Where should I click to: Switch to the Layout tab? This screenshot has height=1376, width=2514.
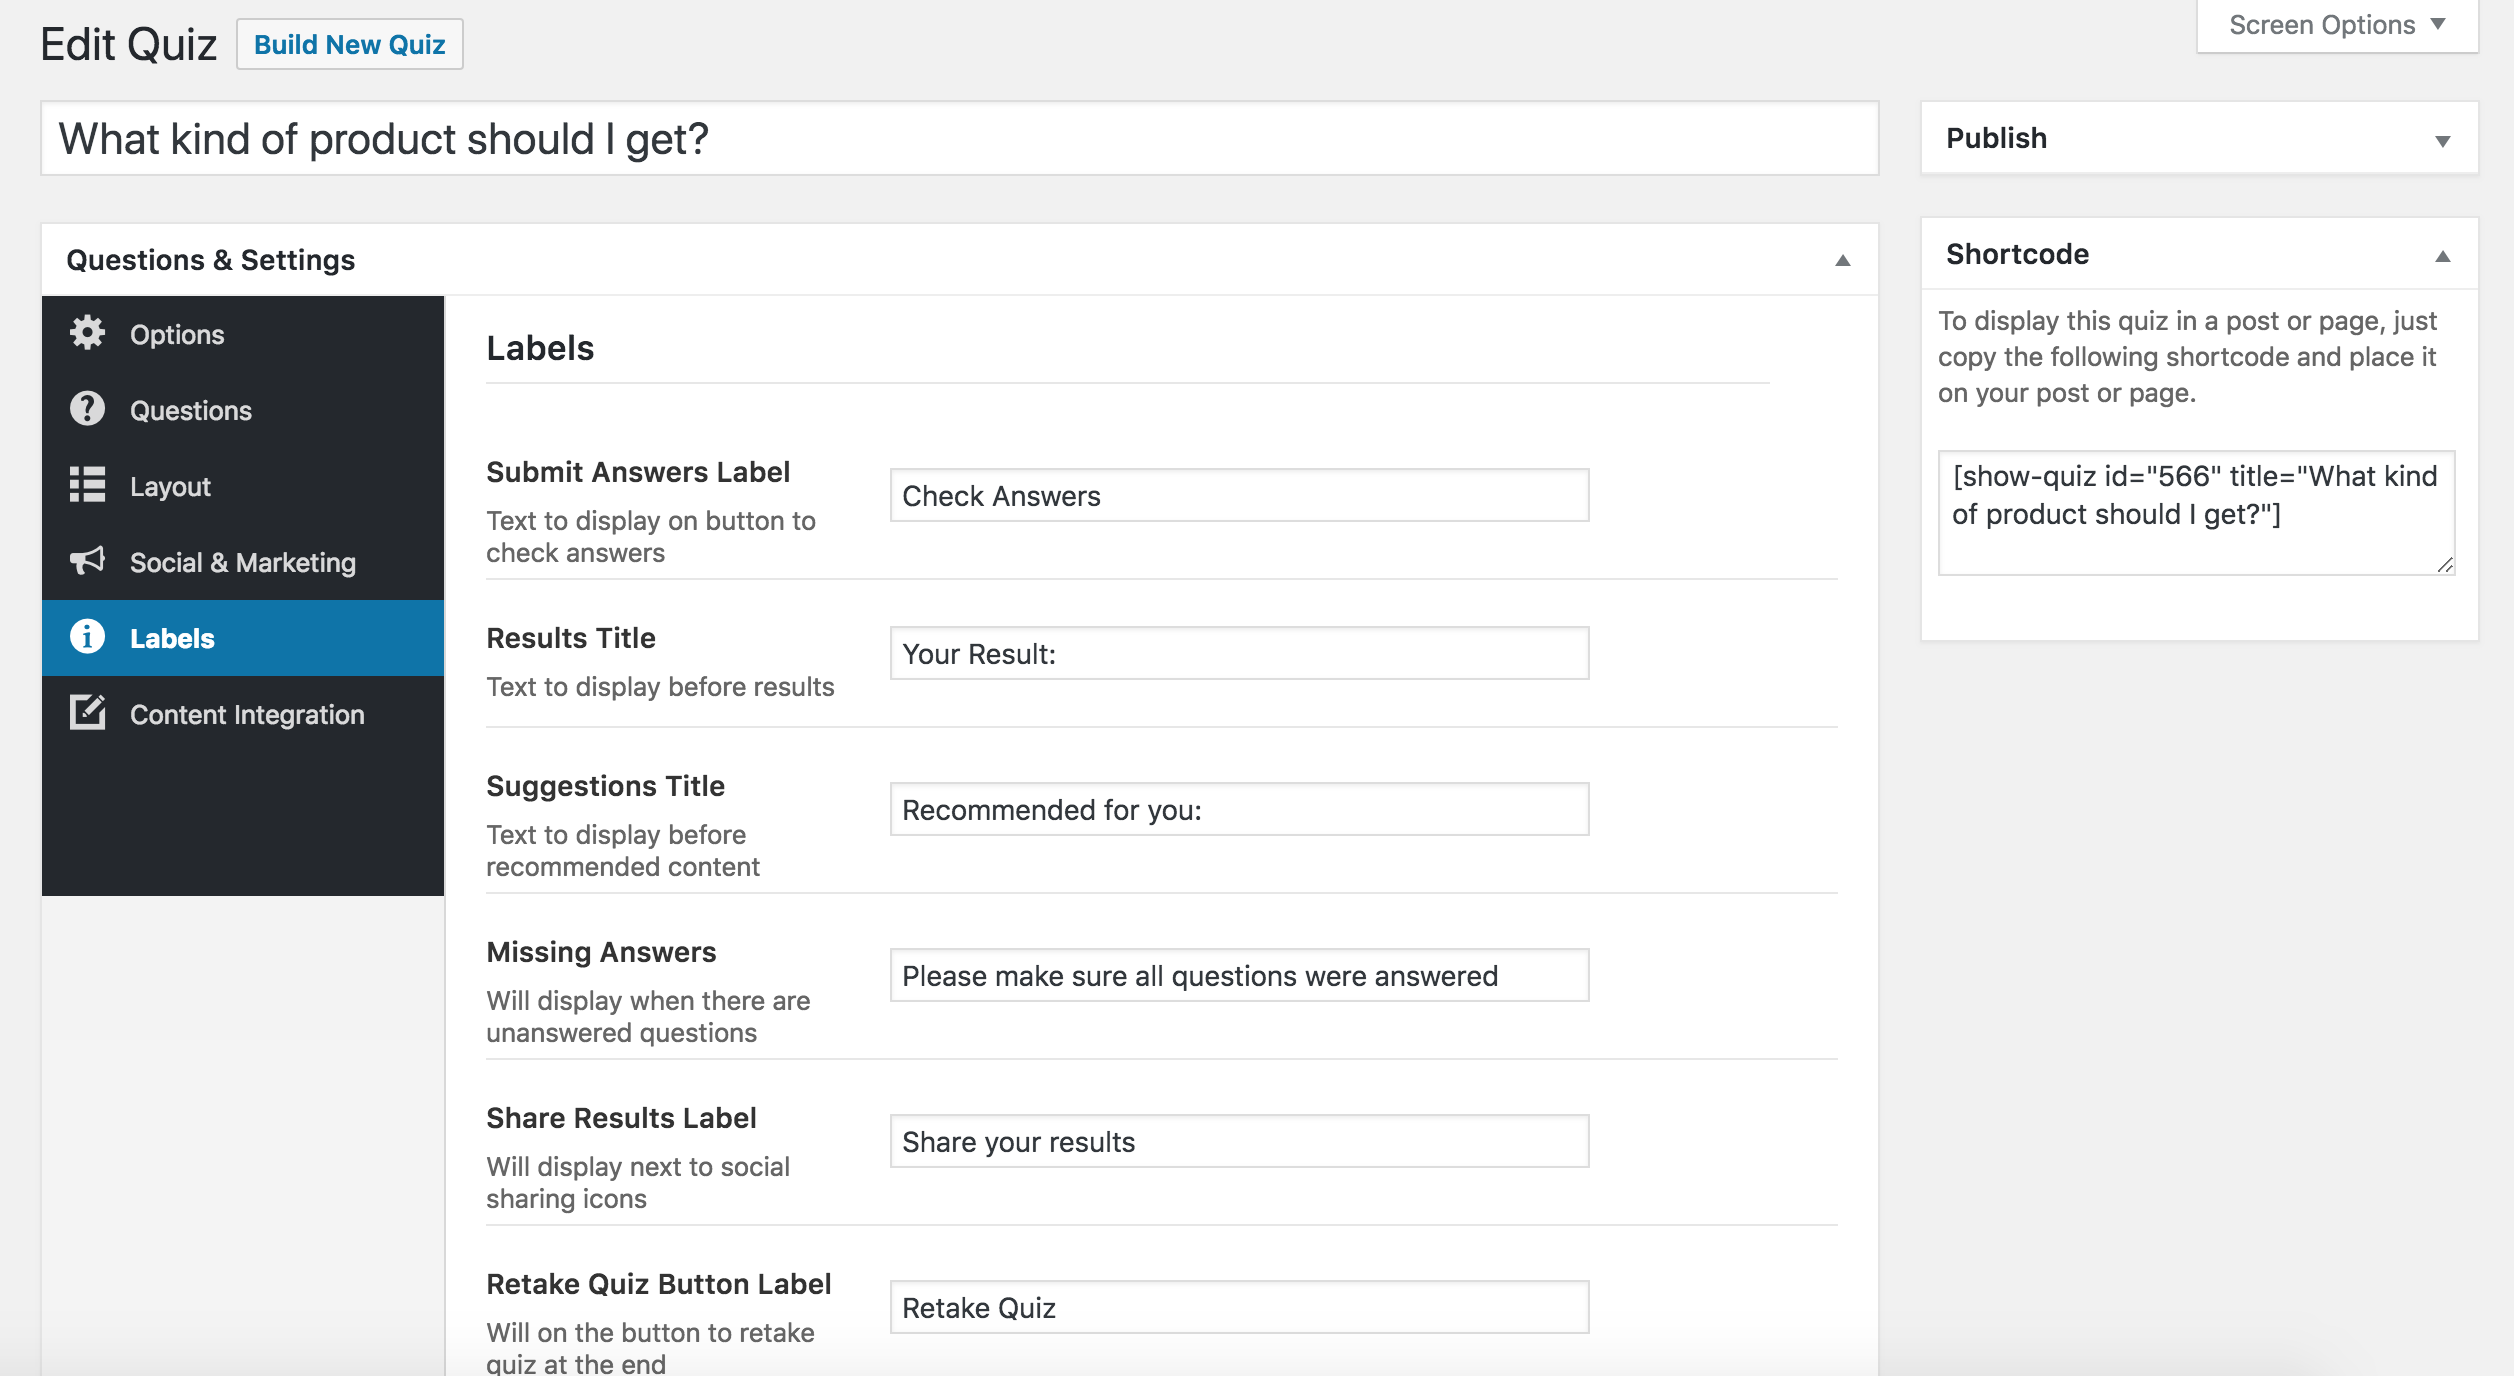point(170,487)
